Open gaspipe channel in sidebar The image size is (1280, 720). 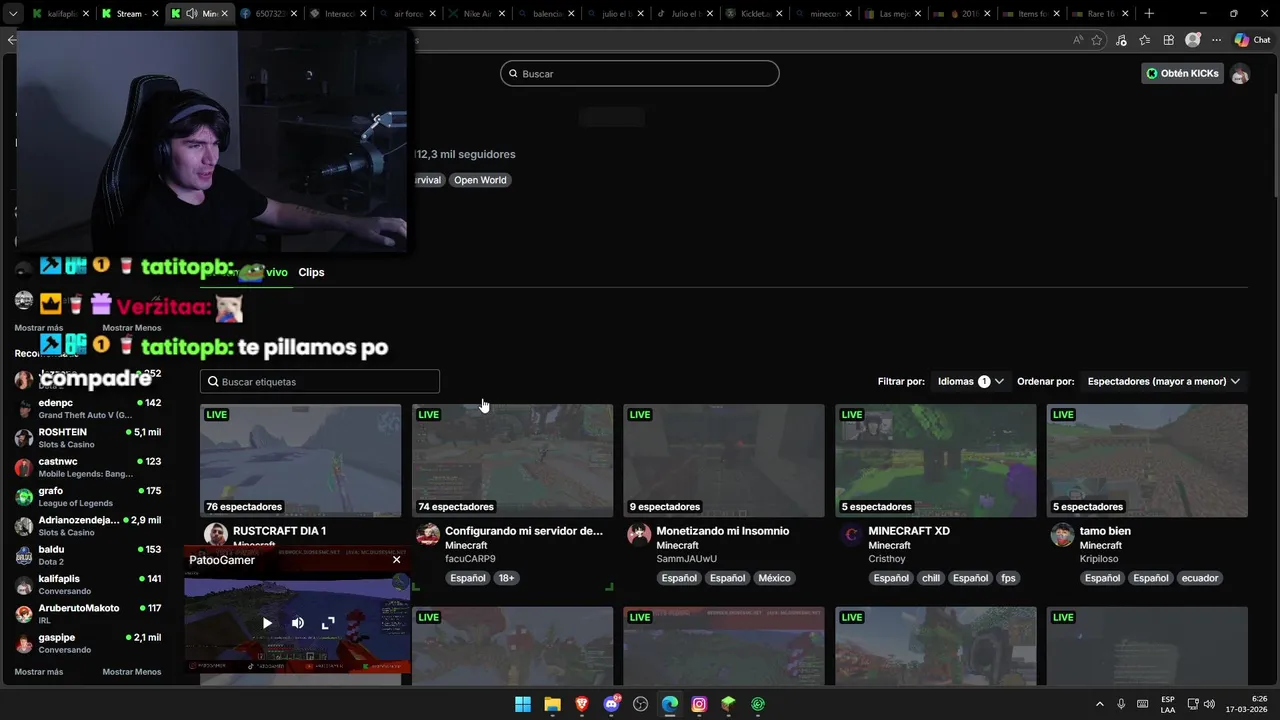87,643
